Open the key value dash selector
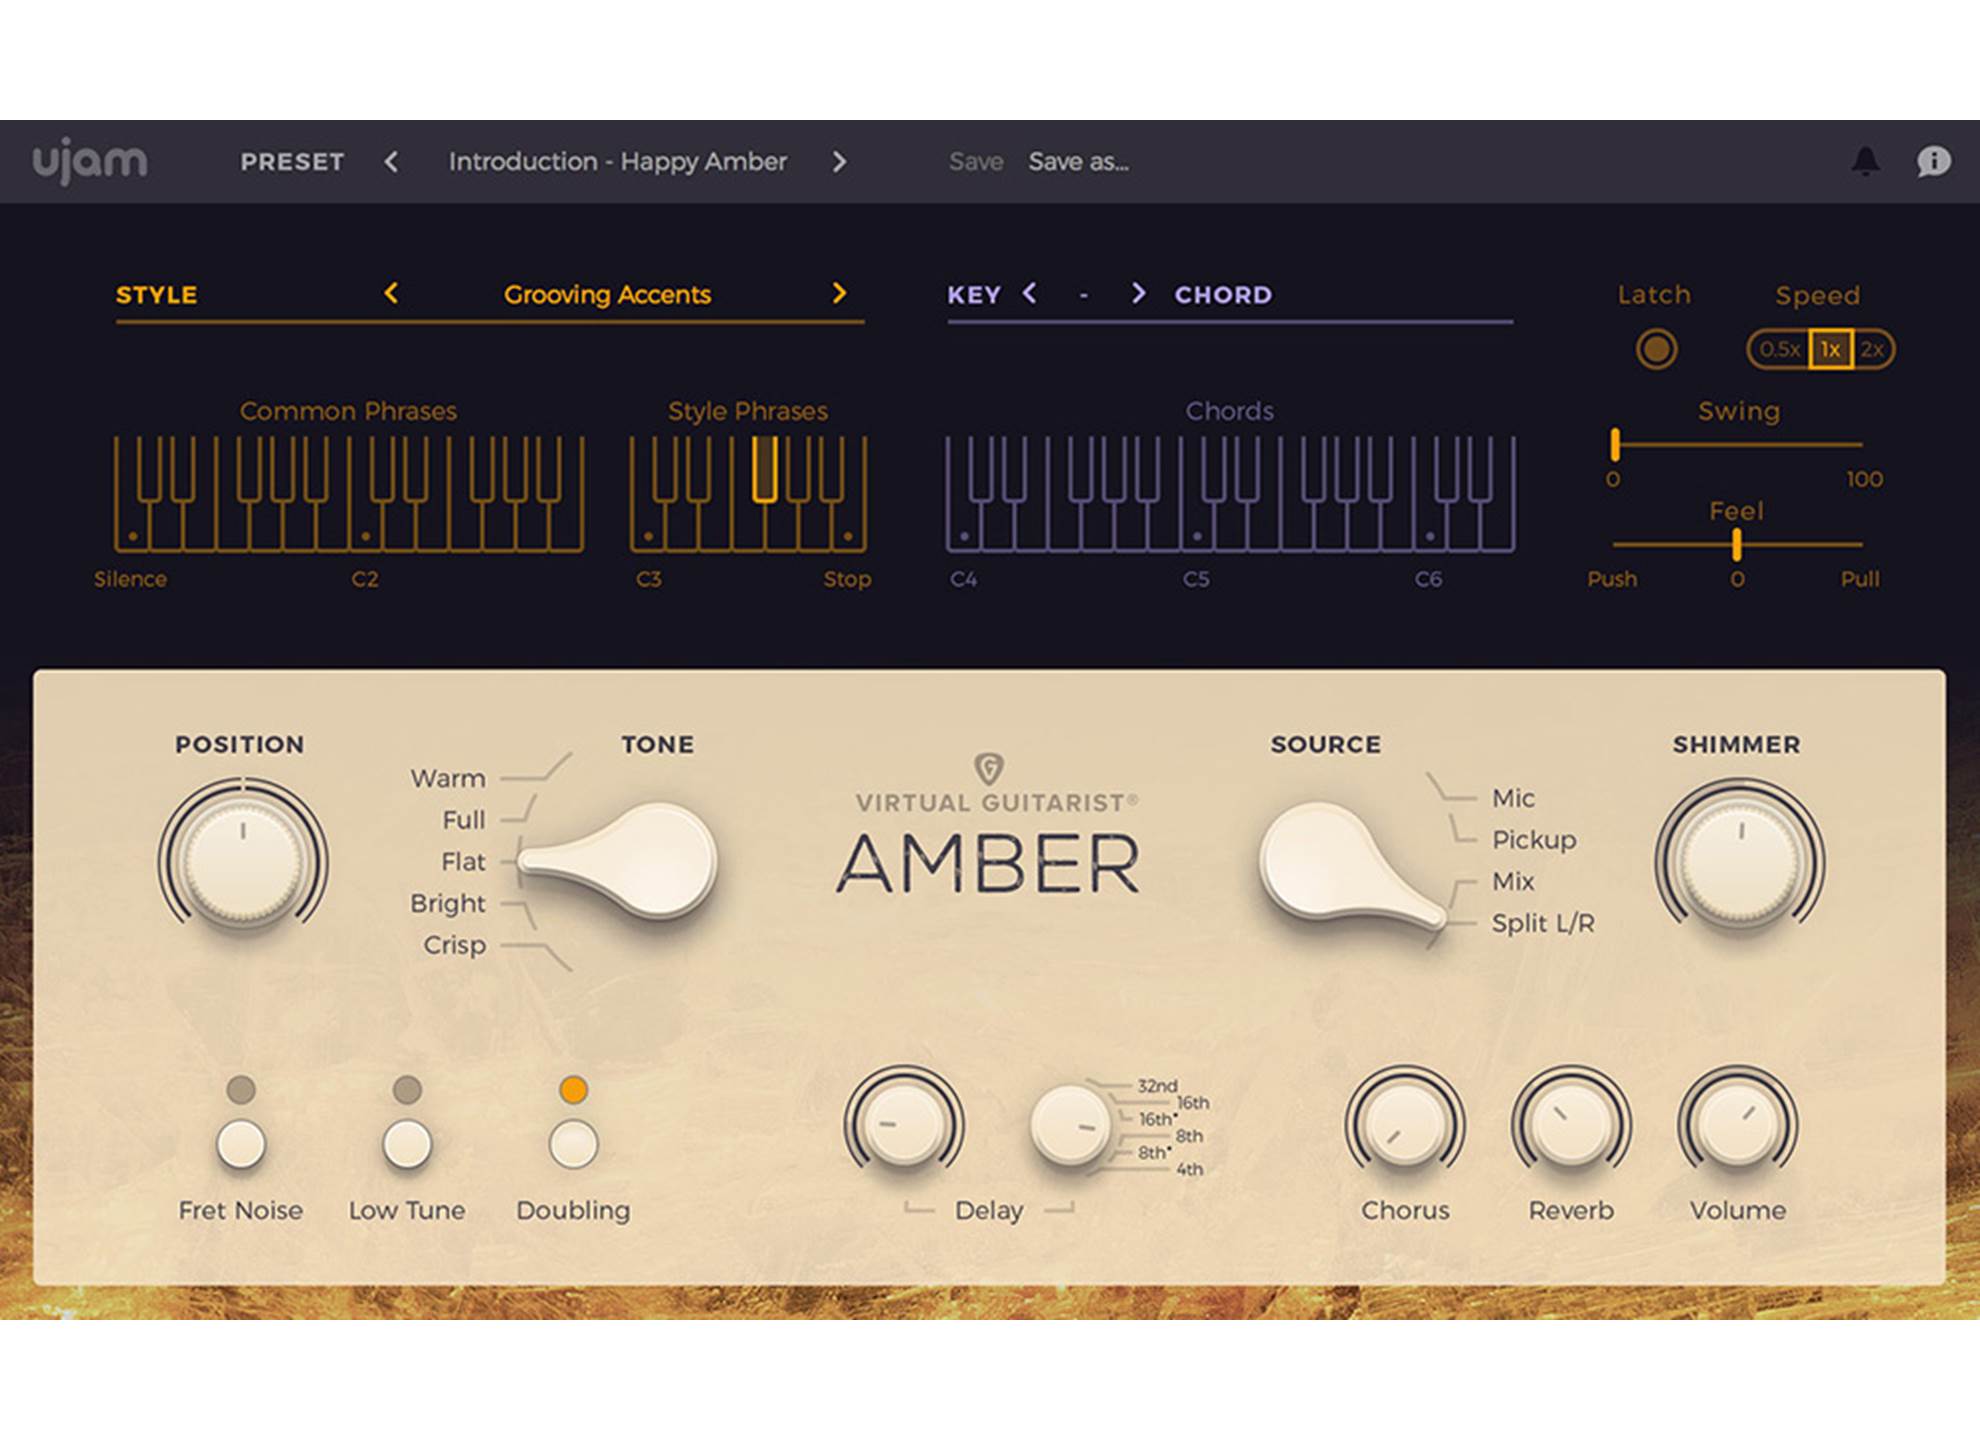 tap(1084, 295)
